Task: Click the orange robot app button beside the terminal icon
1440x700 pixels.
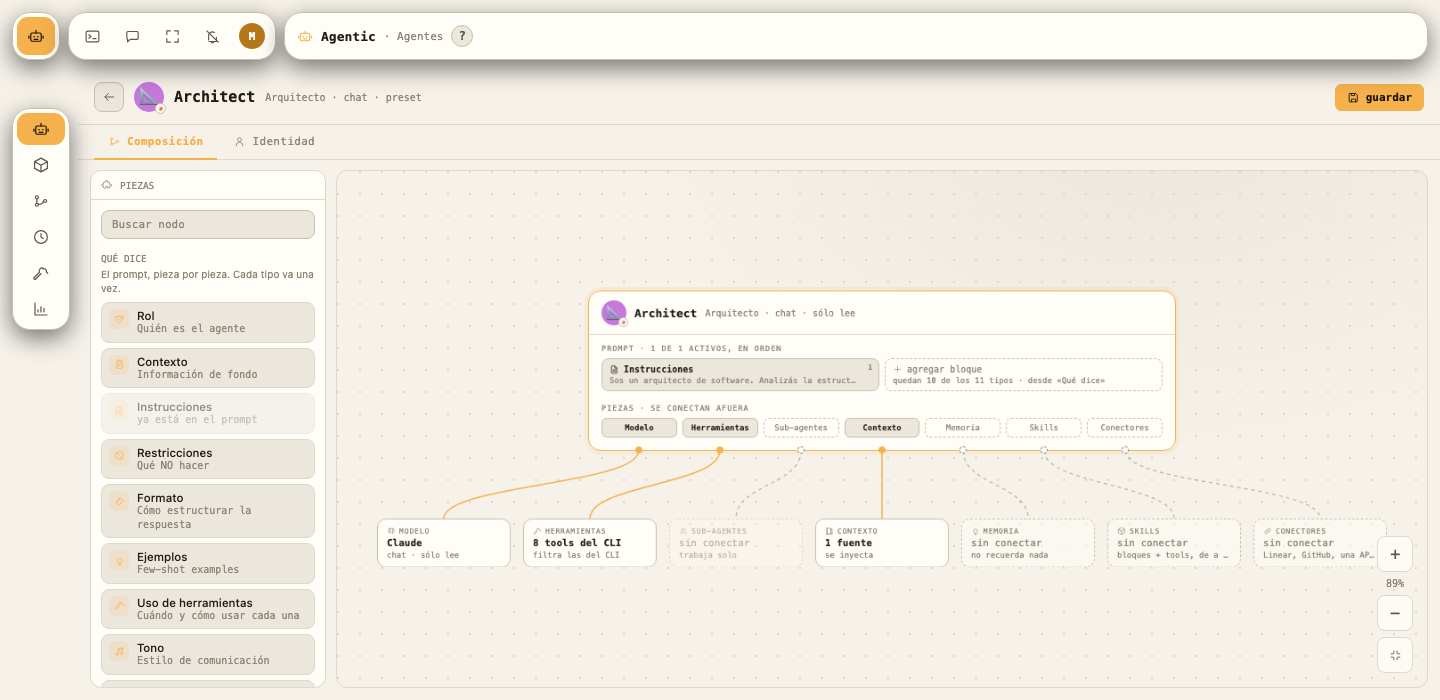Action: [36, 36]
